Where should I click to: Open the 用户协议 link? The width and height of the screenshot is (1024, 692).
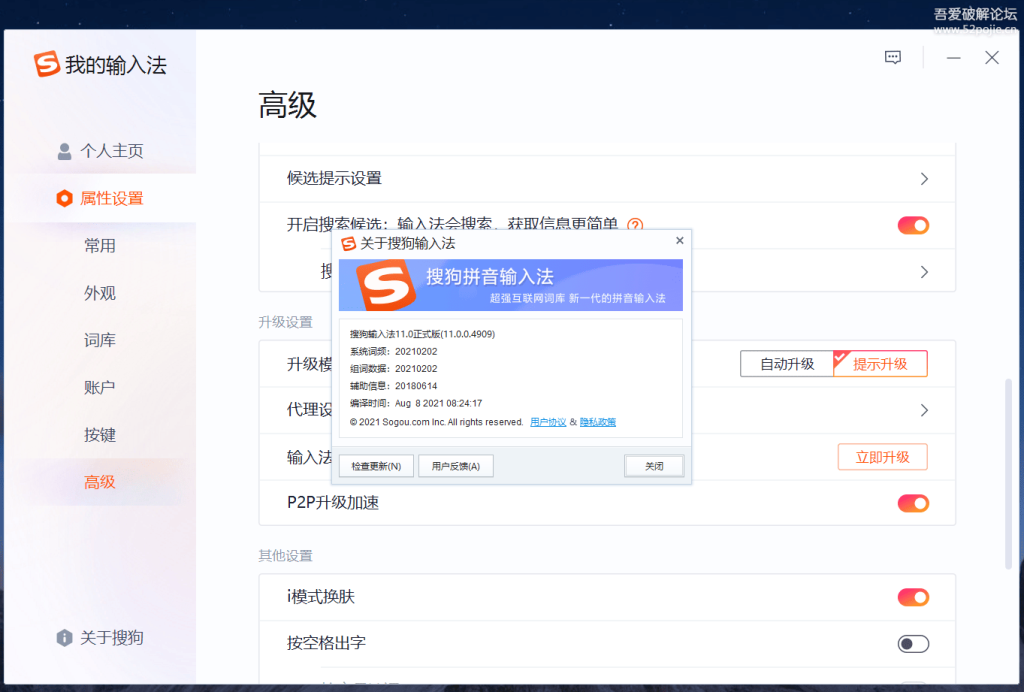(x=548, y=422)
